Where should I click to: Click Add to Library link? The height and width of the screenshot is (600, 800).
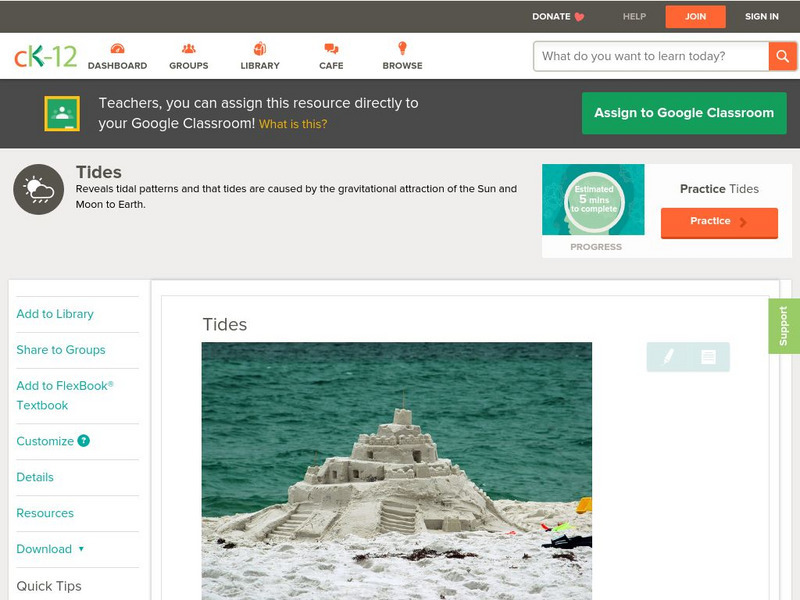point(55,314)
